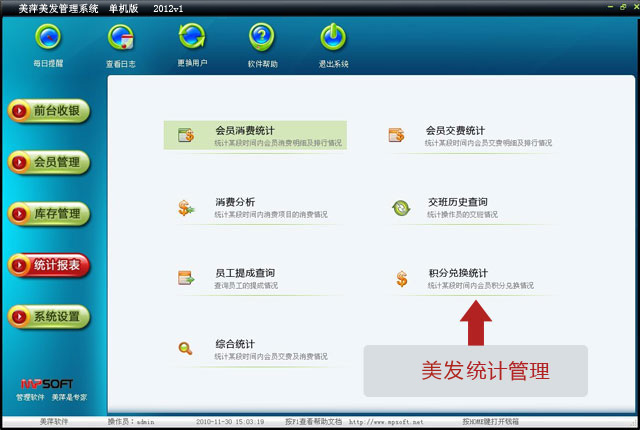This screenshot has height=430, width=640.
Task: Click the 积分兑换统计 dollar icon
Action: pos(400,278)
